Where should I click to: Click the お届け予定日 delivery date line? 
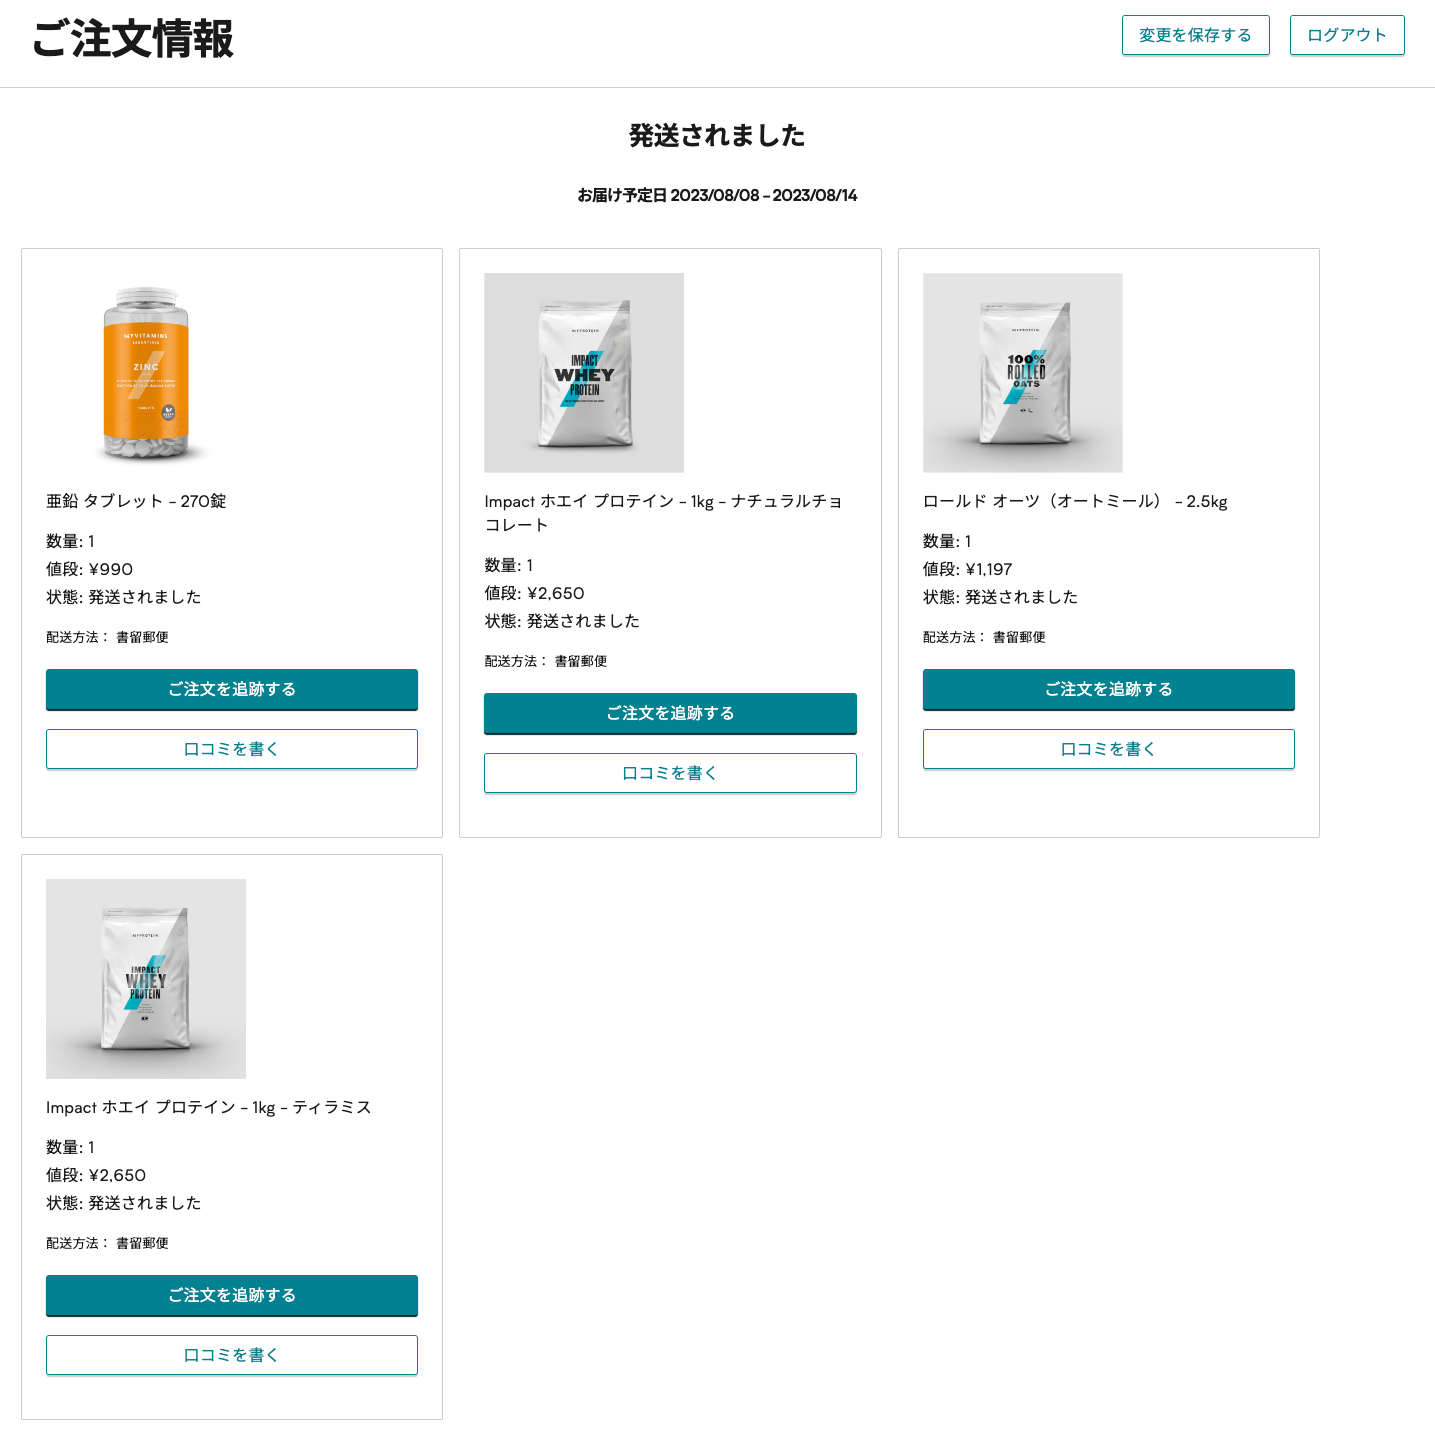click(x=717, y=195)
